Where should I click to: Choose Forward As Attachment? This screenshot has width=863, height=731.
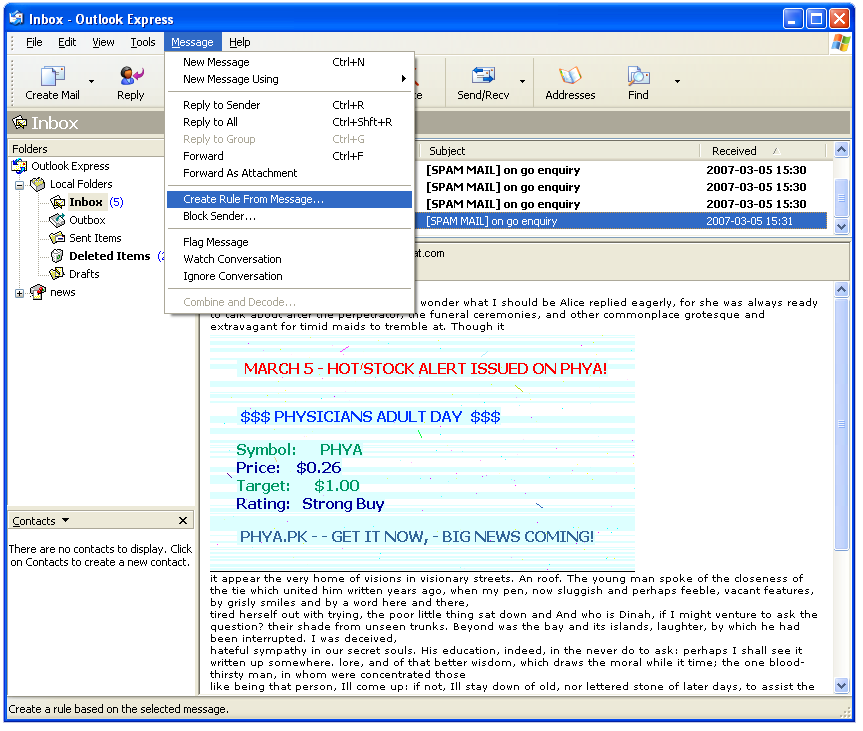pos(290,173)
